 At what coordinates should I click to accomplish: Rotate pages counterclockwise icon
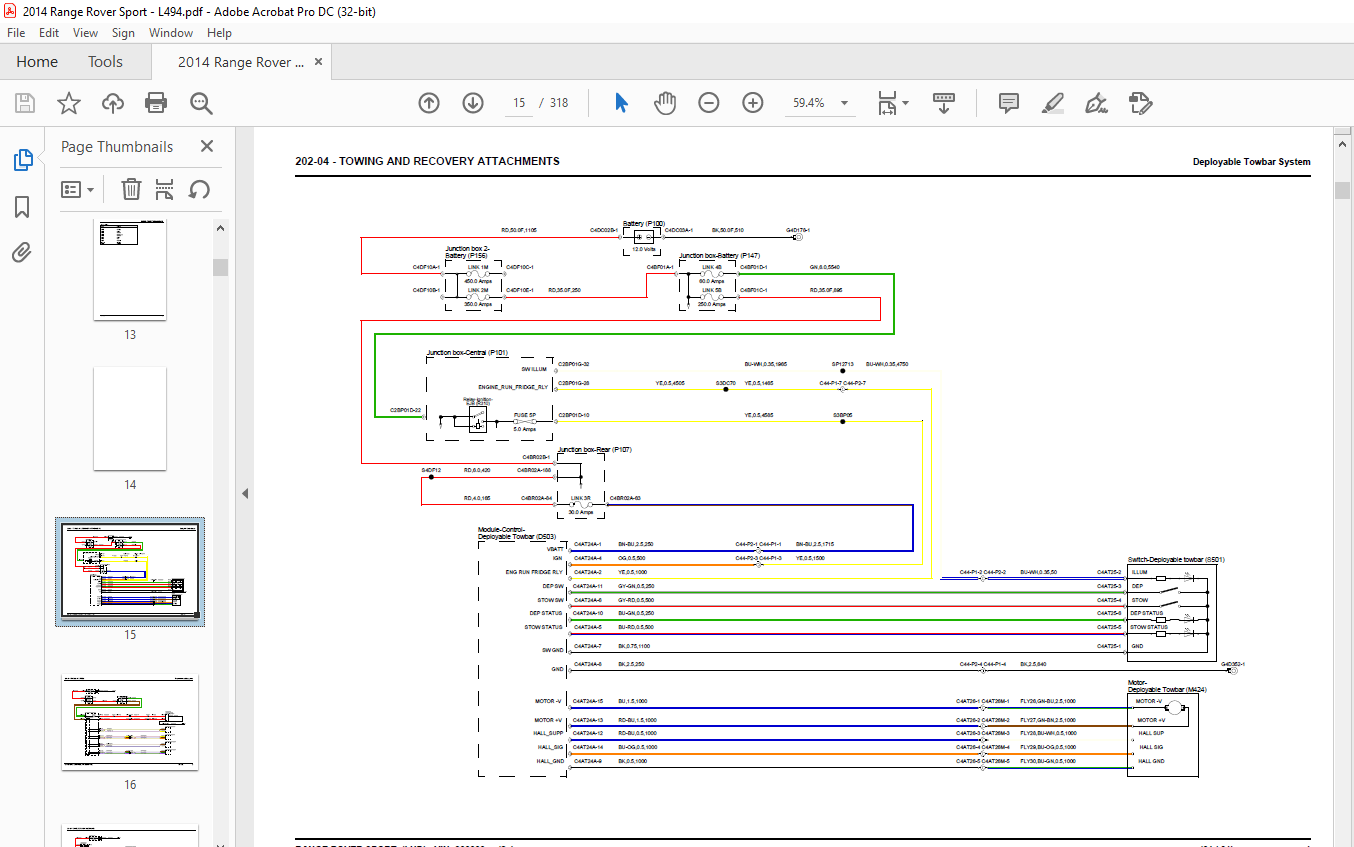(199, 189)
